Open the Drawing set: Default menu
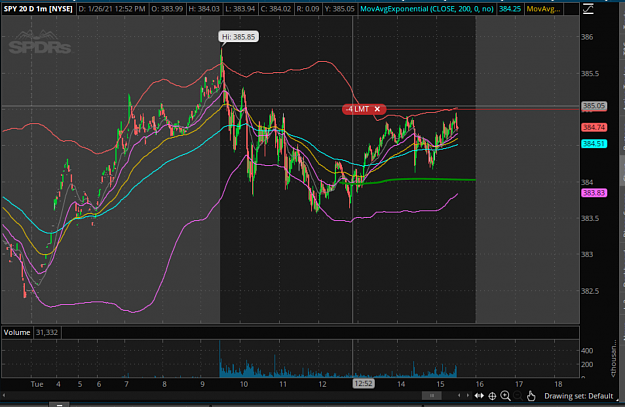 [x=578, y=396]
